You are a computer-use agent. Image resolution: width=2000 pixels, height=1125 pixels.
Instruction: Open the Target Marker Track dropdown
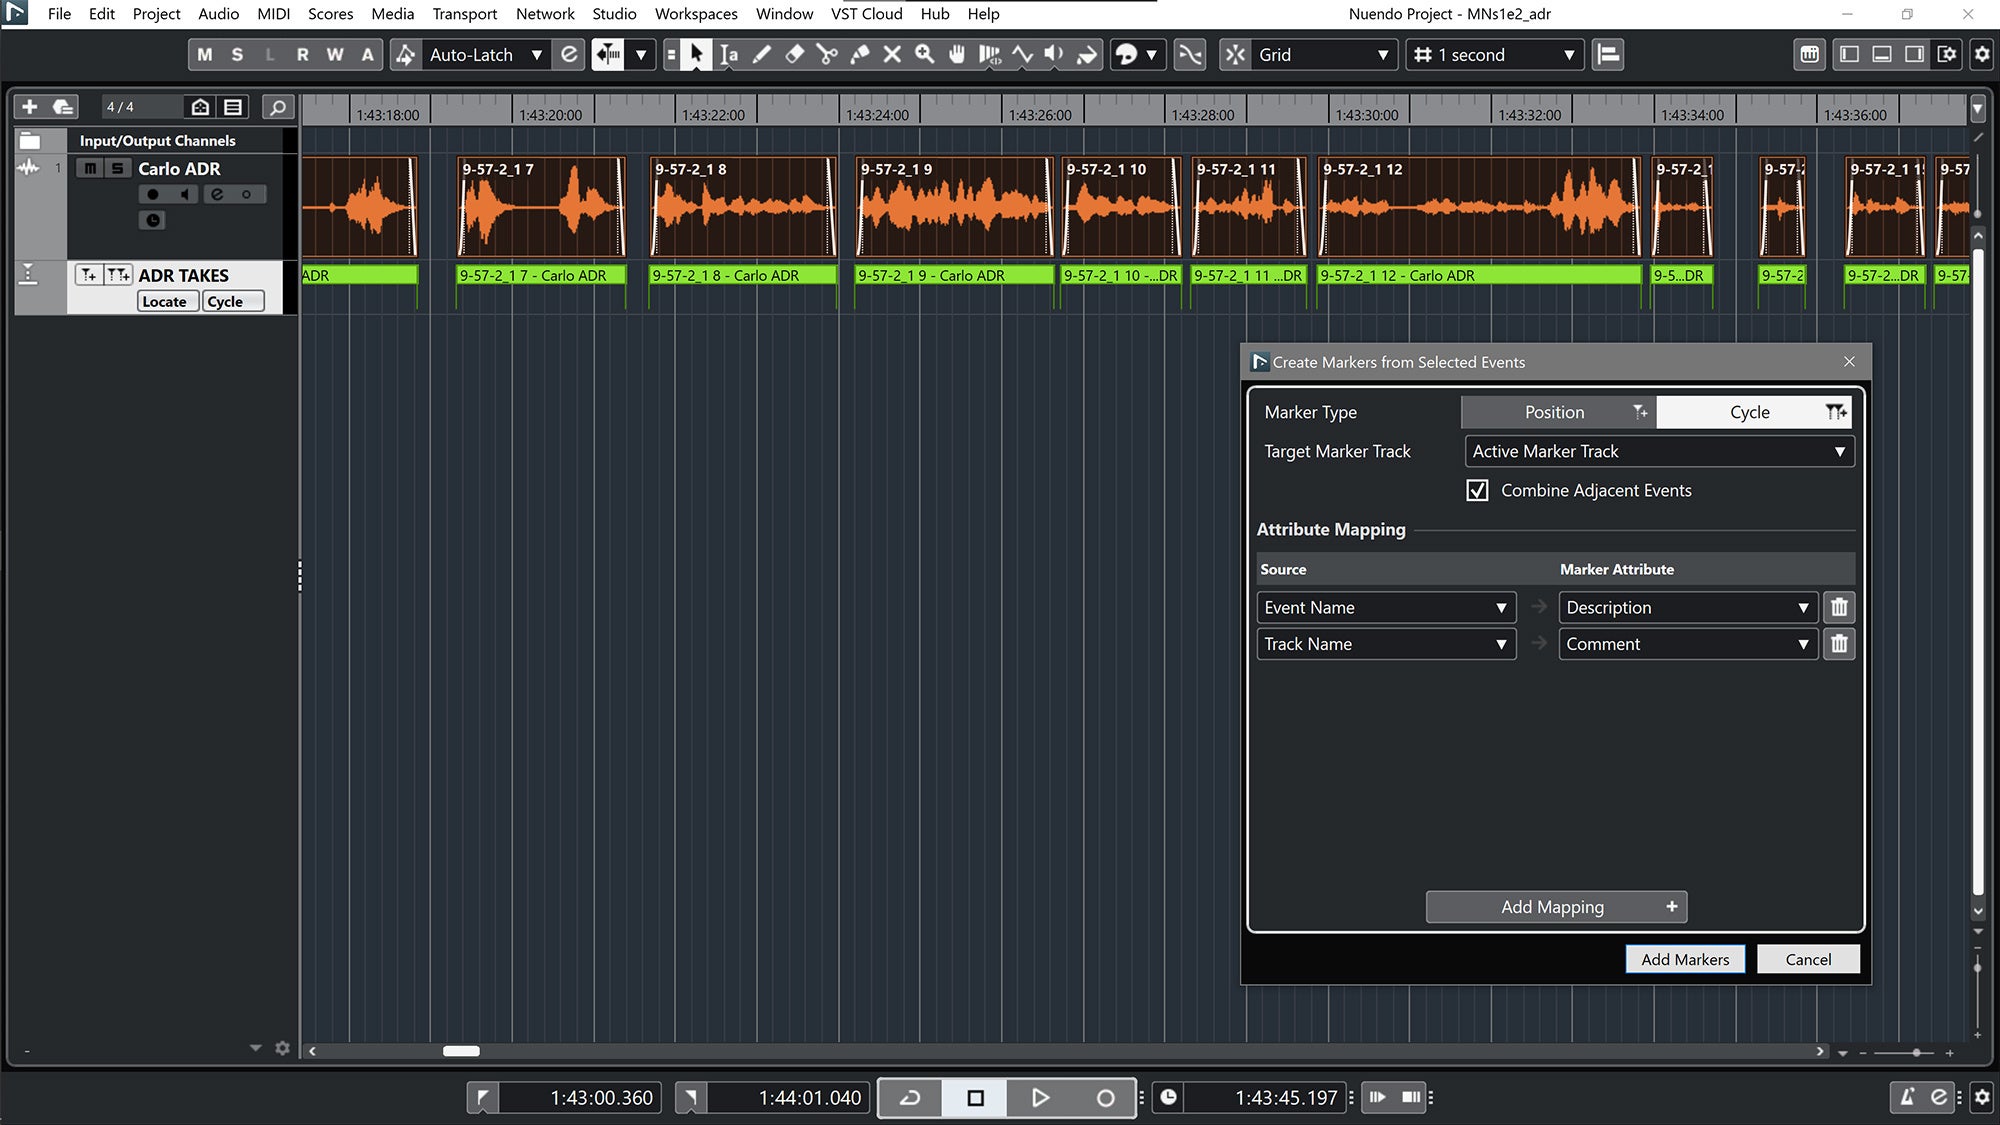(x=1659, y=451)
